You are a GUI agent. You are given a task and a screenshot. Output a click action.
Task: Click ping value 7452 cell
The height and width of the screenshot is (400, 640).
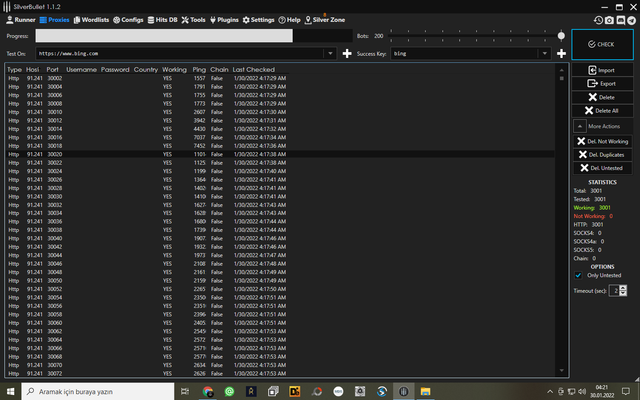click(199, 146)
